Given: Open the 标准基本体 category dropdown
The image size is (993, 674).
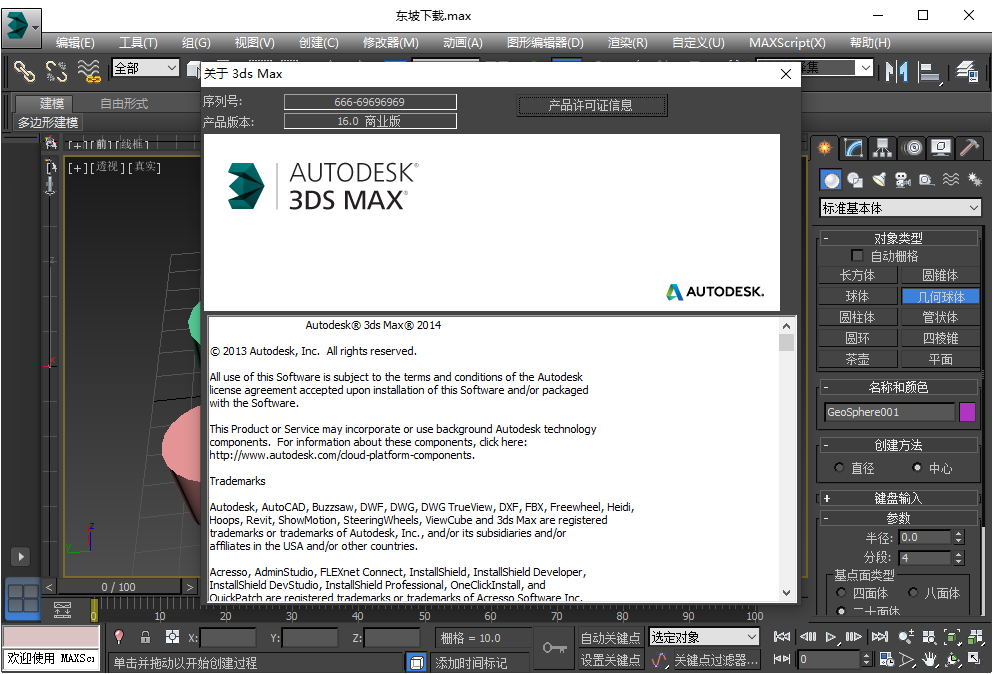Looking at the screenshot, I should coord(900,208).
